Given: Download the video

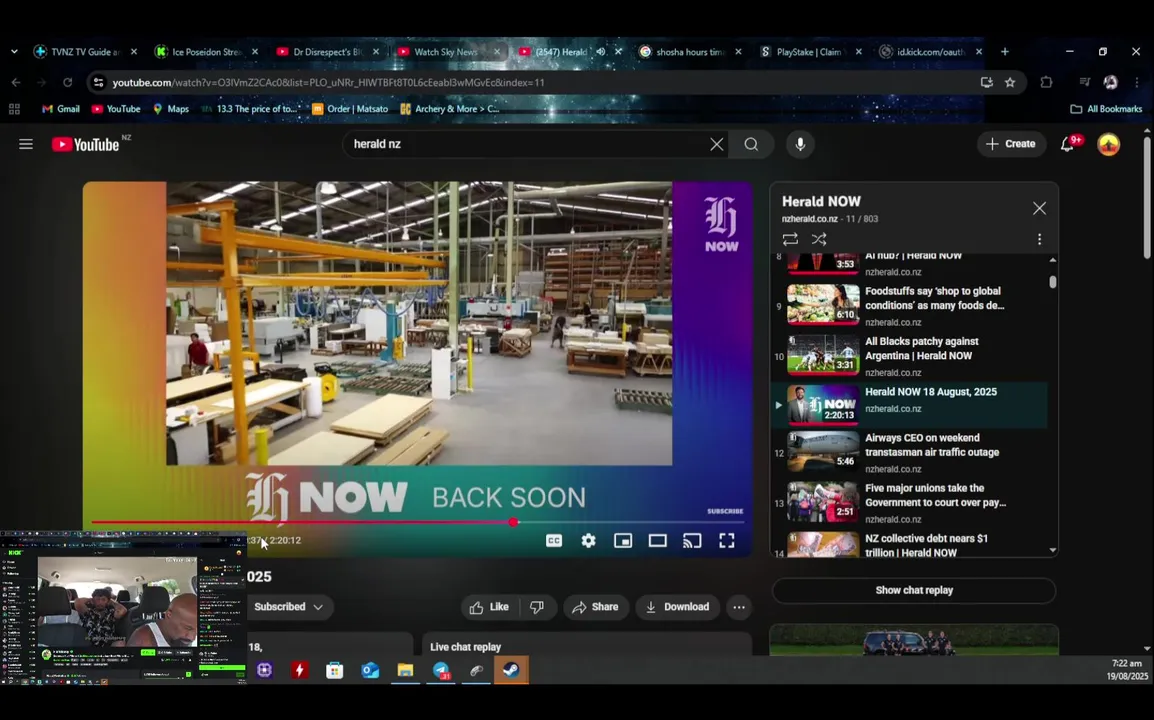Looking at the screenshot, I should coord(677,607).
